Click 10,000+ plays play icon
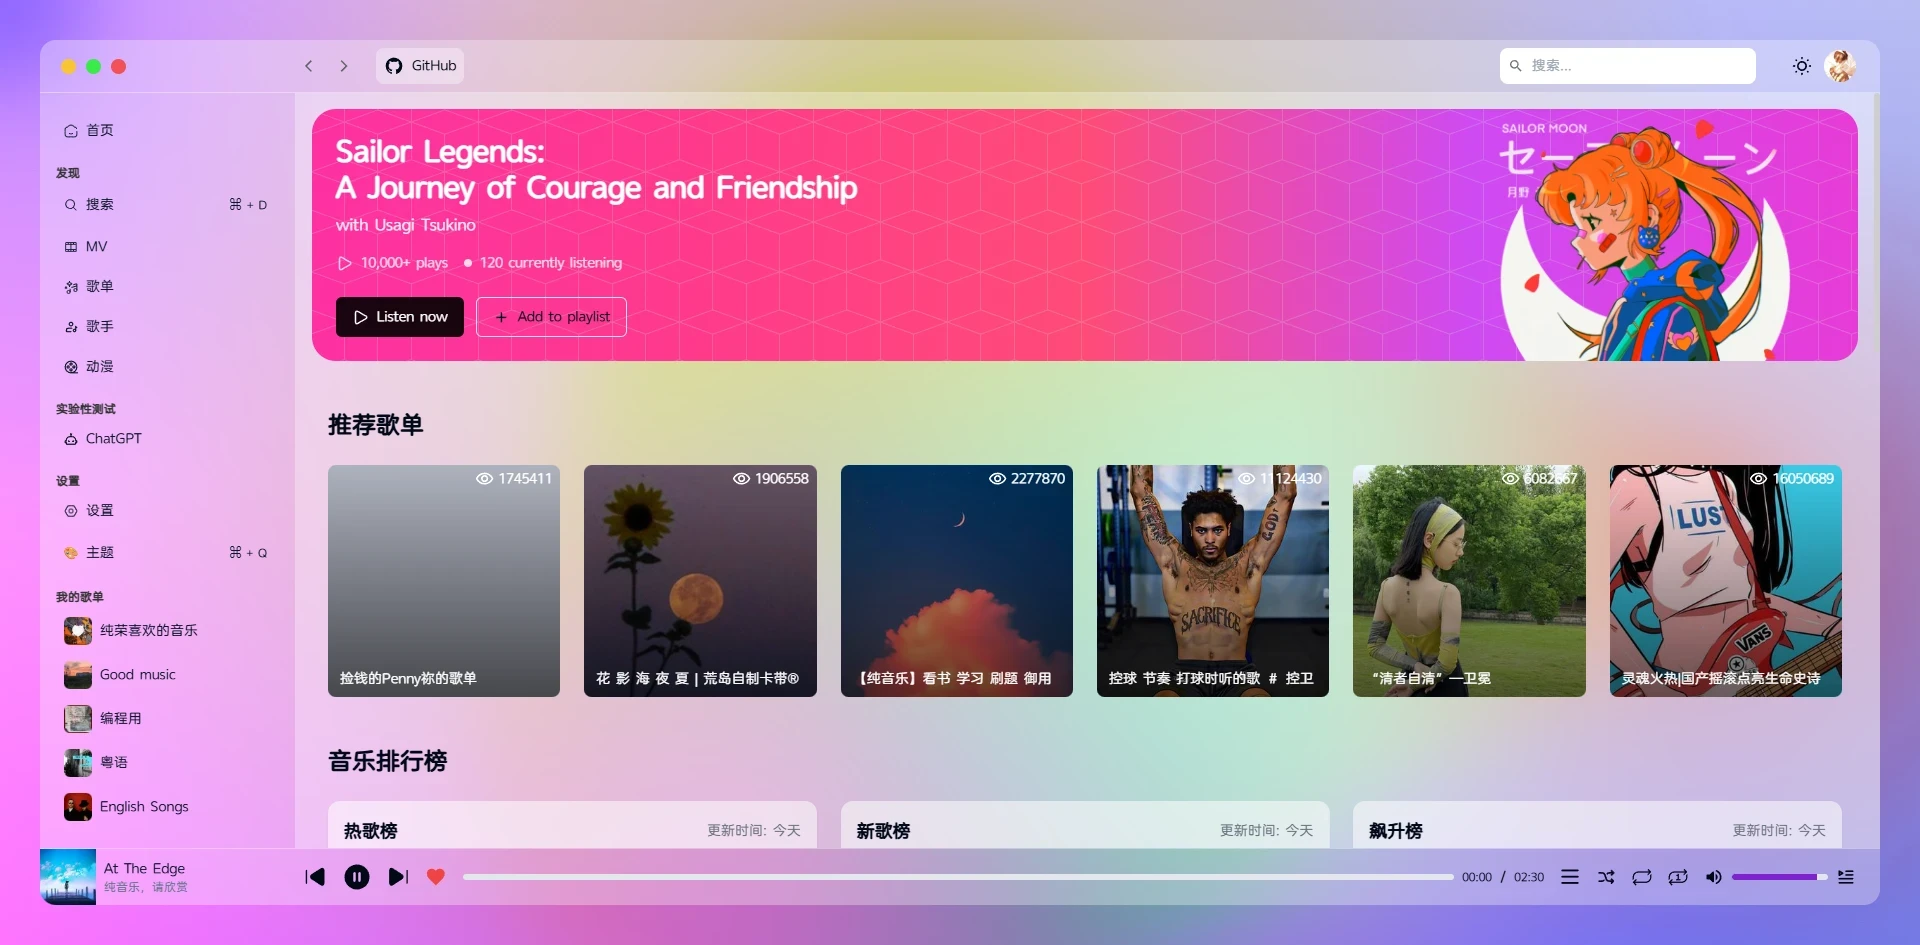 click(344, 263)
